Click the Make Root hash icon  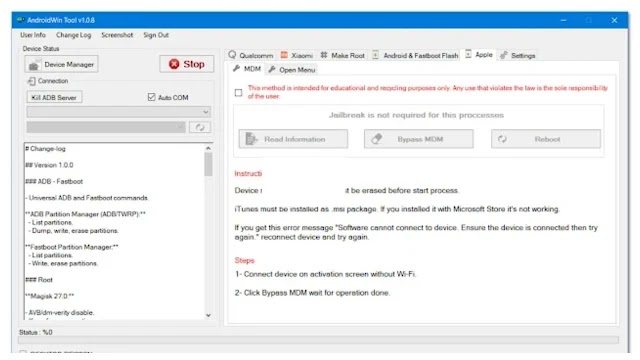click(324, 55)
